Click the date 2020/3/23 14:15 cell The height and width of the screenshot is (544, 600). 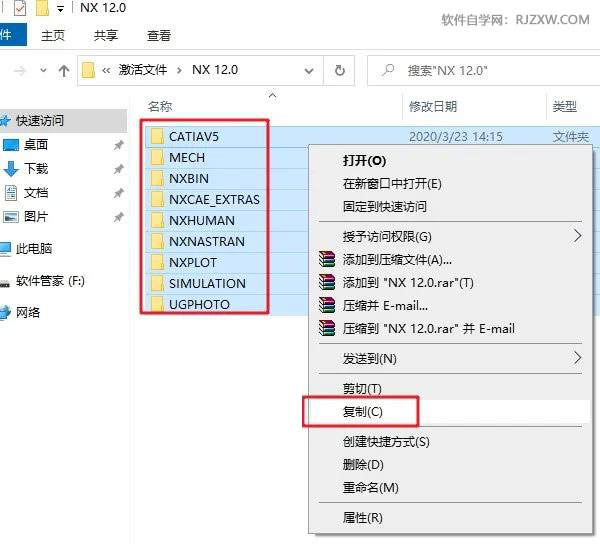coord(456,137)
